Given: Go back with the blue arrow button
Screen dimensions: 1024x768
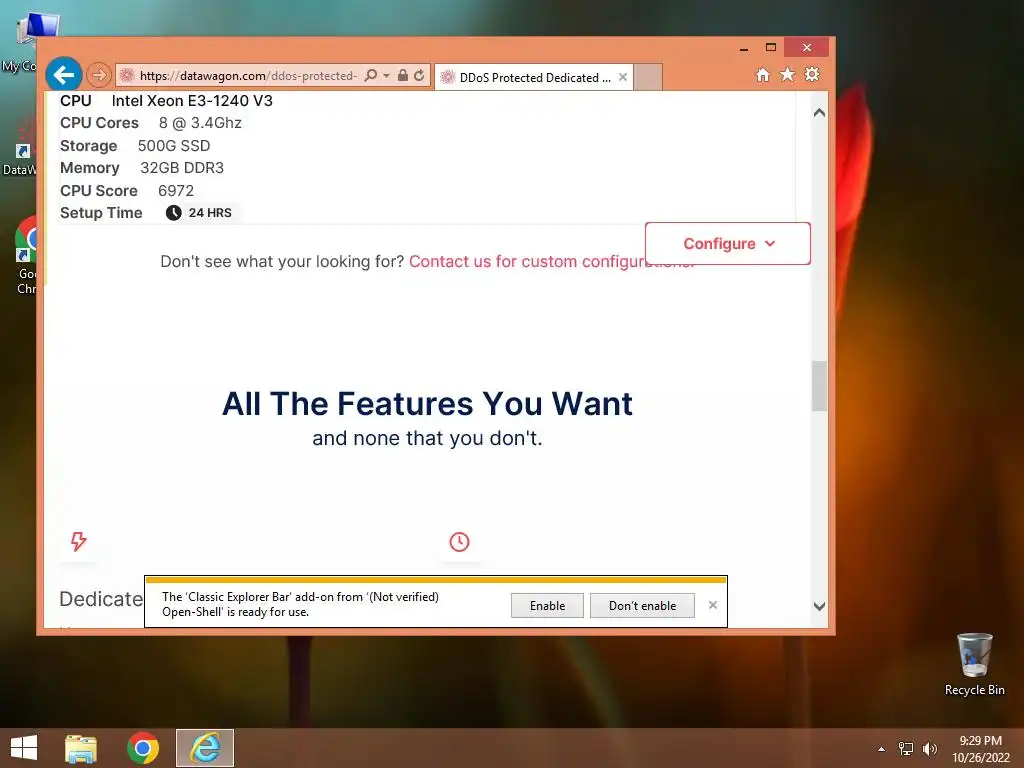Looking at the screenshot, I should click(x=63, y=75).
